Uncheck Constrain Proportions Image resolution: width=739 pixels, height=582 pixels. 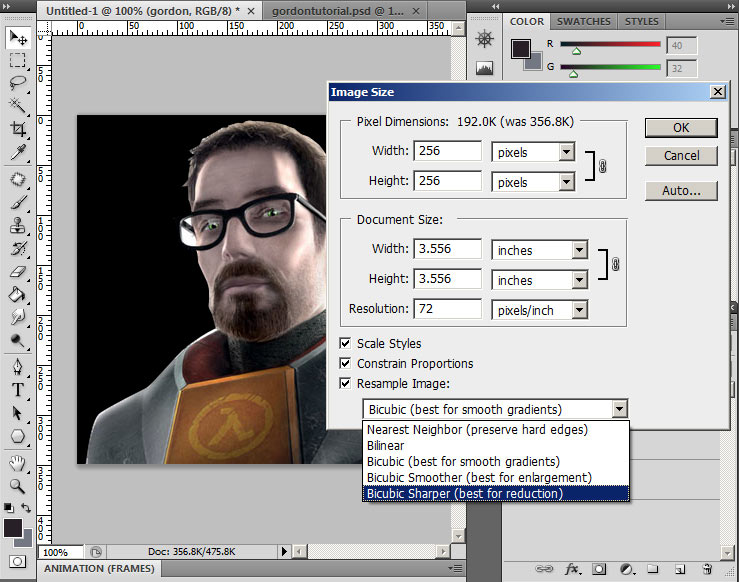click(345, 363)
